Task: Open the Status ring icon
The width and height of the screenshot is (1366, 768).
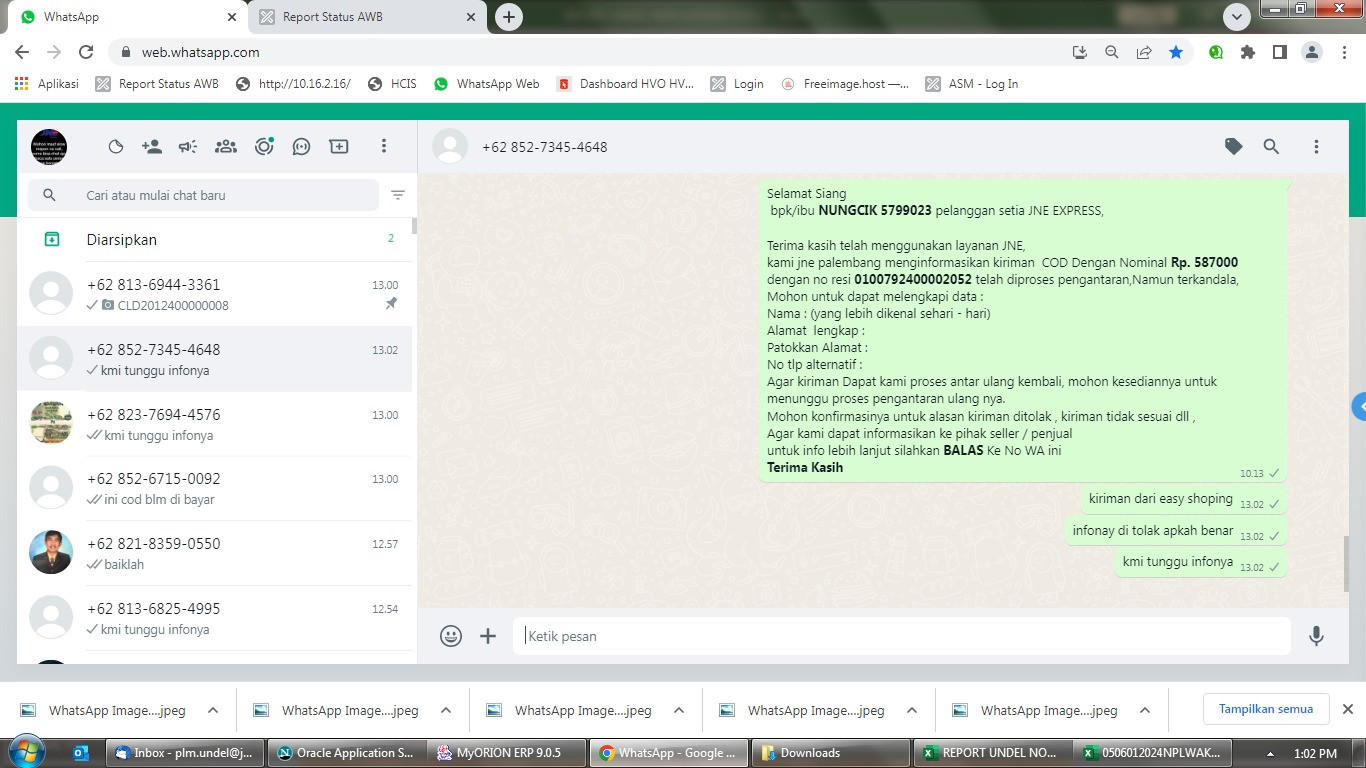Action: pos(264,147)
